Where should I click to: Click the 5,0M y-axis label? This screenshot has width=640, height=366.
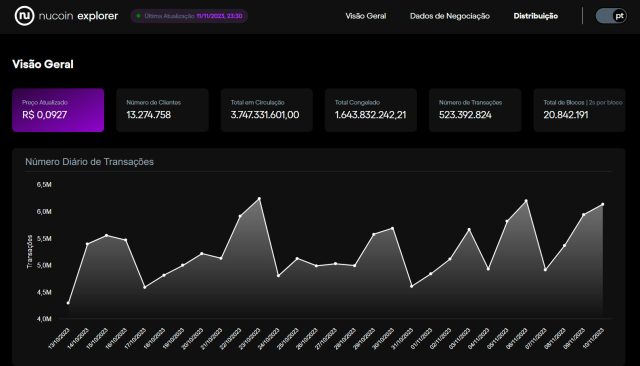(44, 265)
